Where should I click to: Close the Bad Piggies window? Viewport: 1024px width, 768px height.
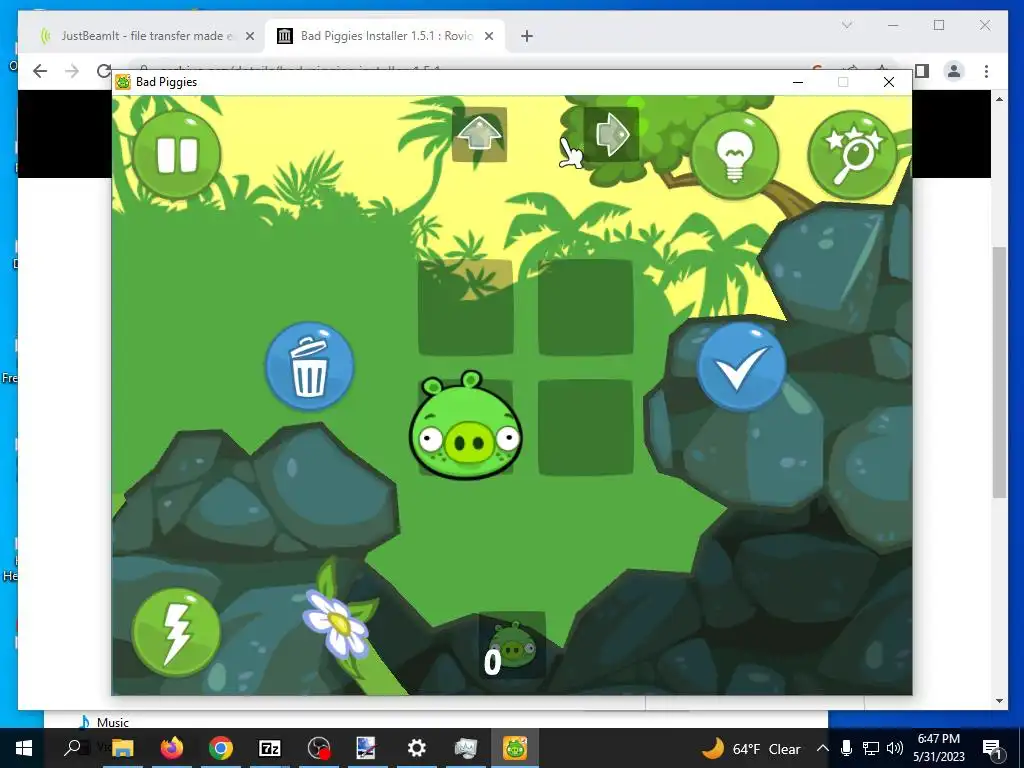889,82
